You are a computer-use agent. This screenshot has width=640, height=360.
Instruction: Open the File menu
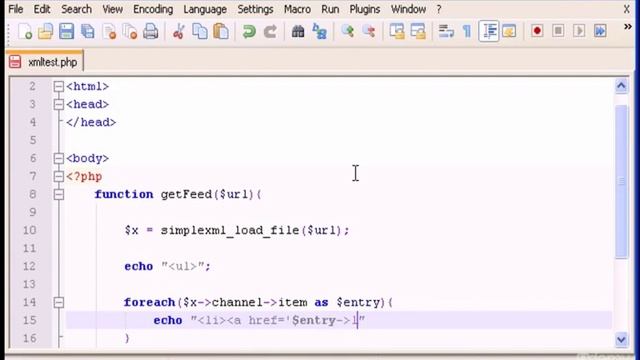click(x=16, y=9)
